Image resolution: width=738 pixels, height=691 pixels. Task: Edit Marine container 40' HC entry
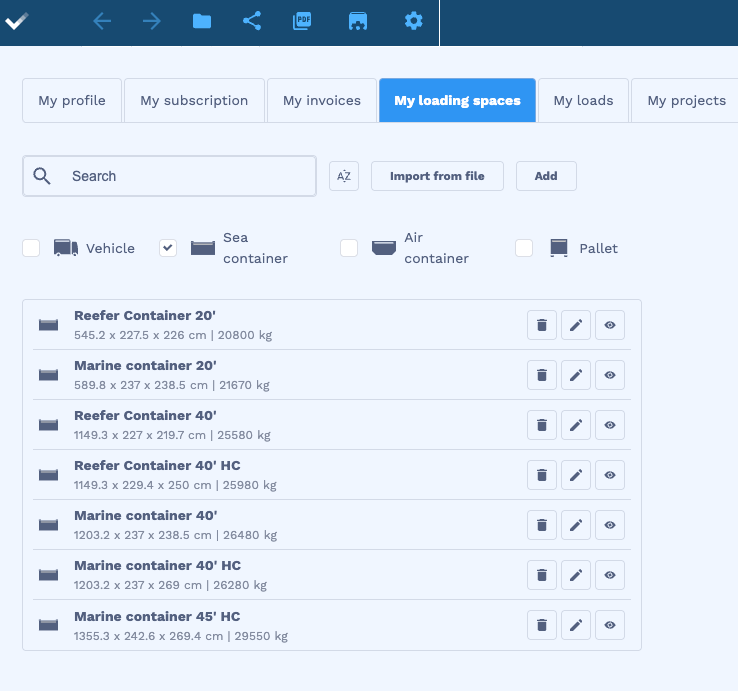(576, 575)
